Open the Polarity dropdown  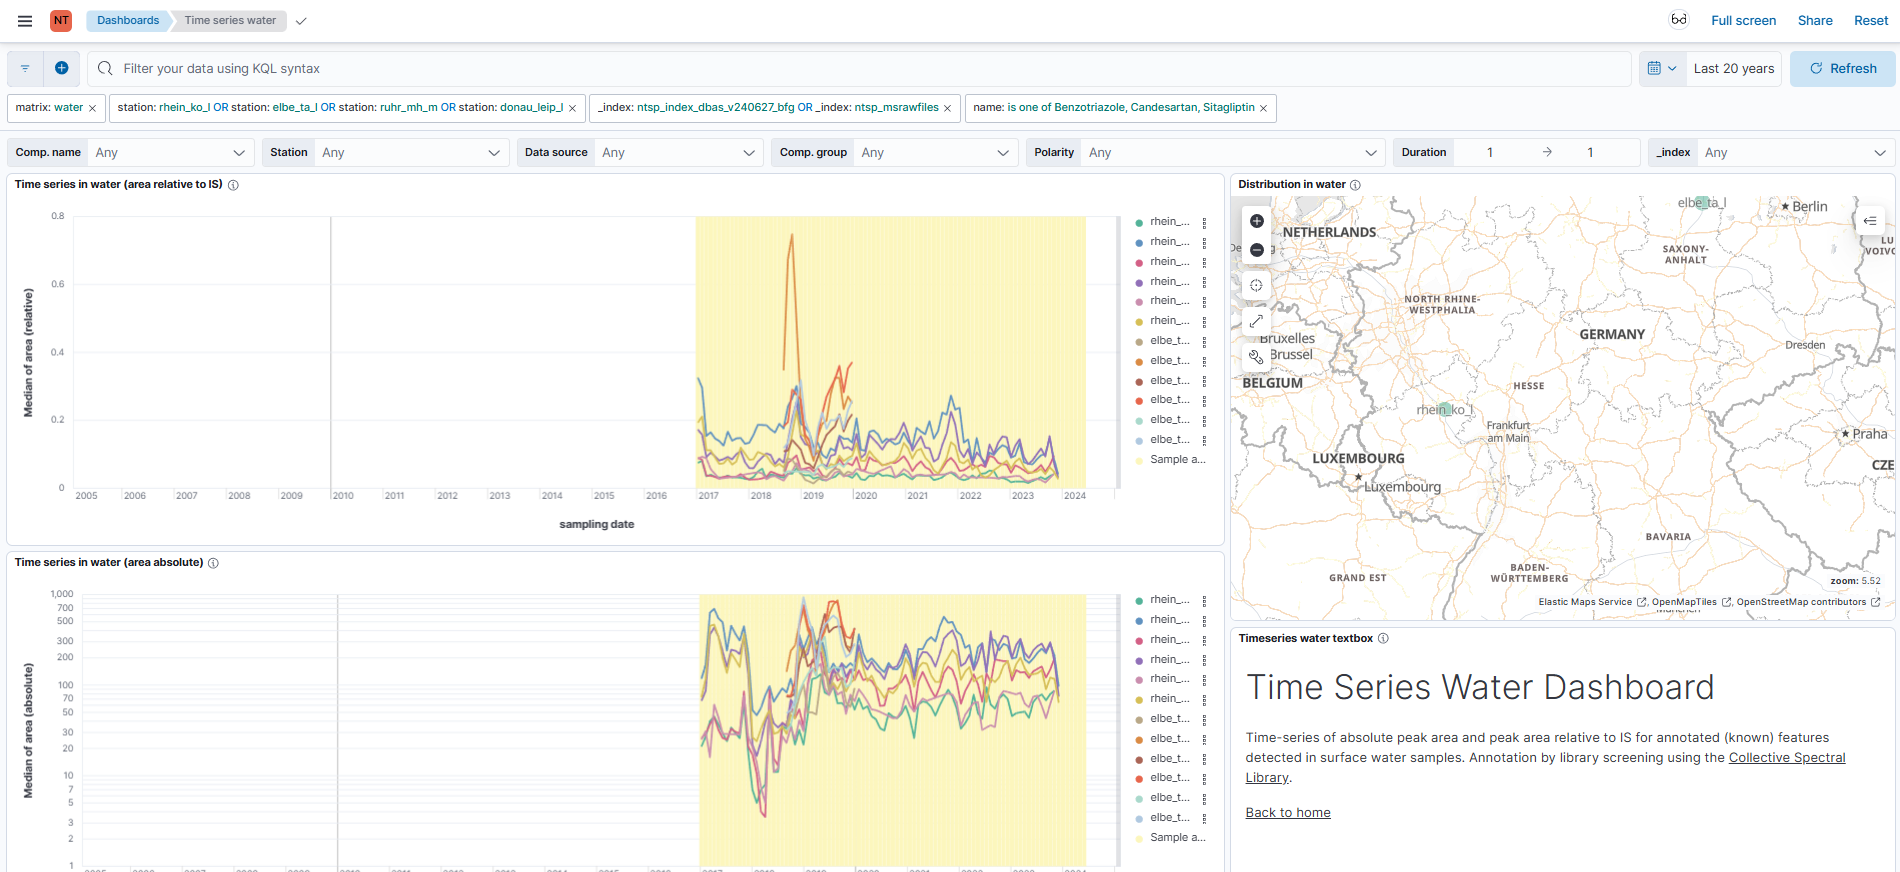[x=1233, y=152]
